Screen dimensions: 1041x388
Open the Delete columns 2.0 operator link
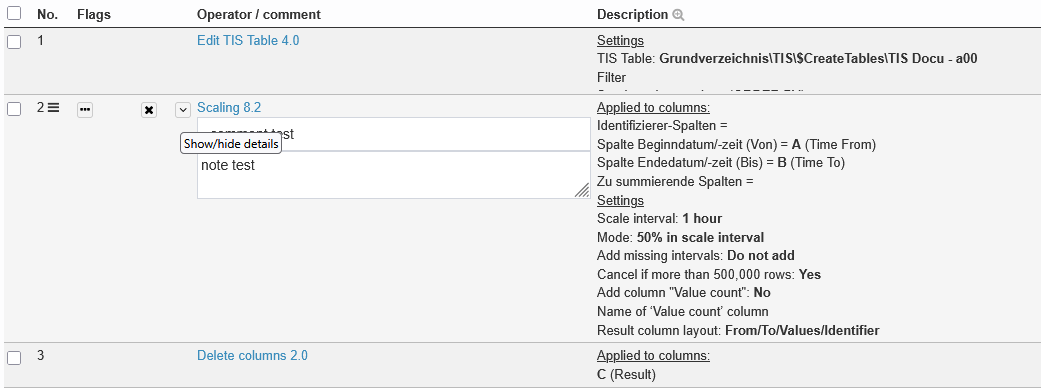(x=252, y=355)
